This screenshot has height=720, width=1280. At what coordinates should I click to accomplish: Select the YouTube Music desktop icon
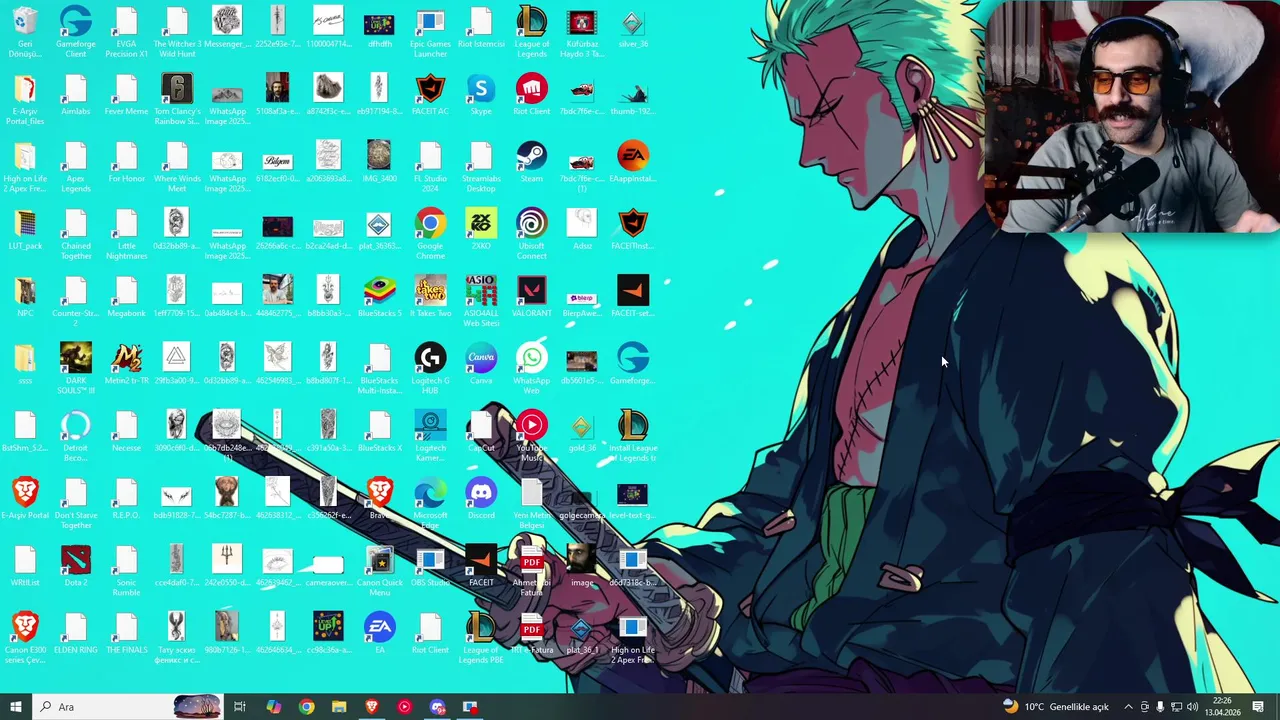[x=531, y=436]
